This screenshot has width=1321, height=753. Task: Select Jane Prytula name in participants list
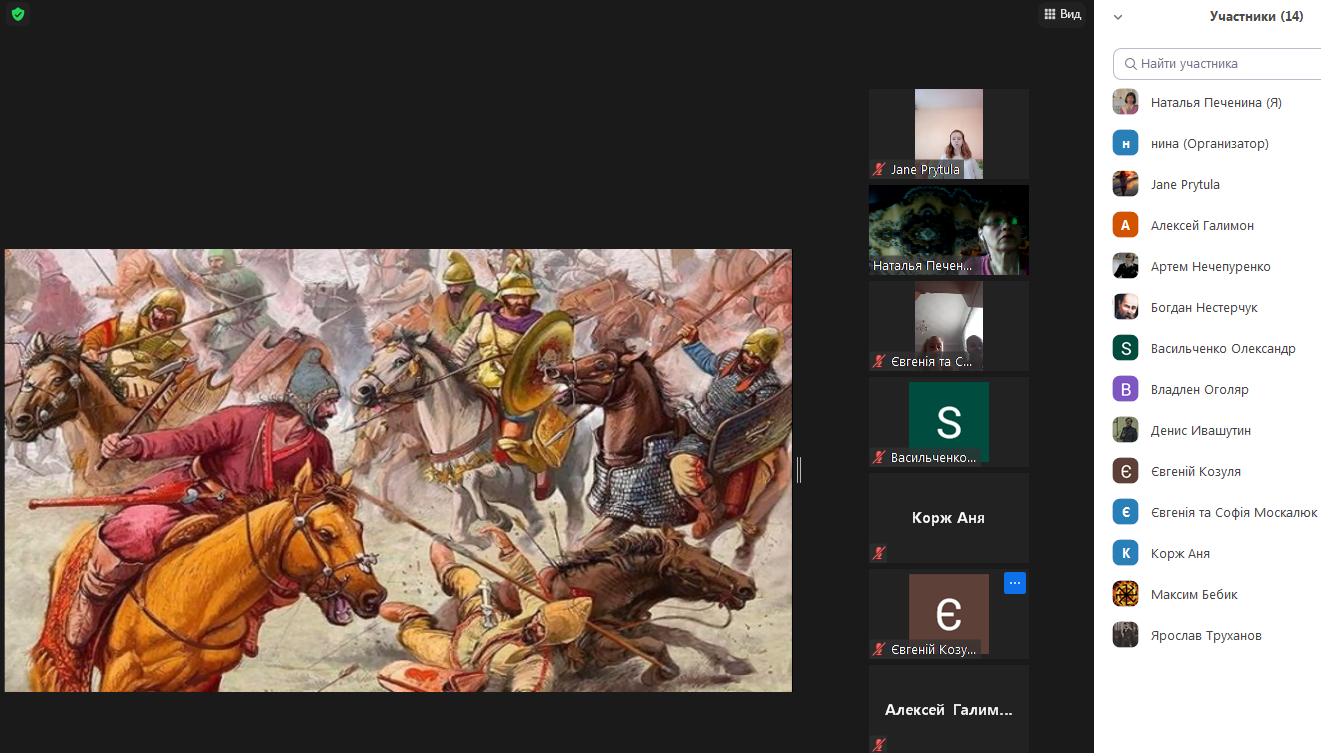[x=1185, y=184]
